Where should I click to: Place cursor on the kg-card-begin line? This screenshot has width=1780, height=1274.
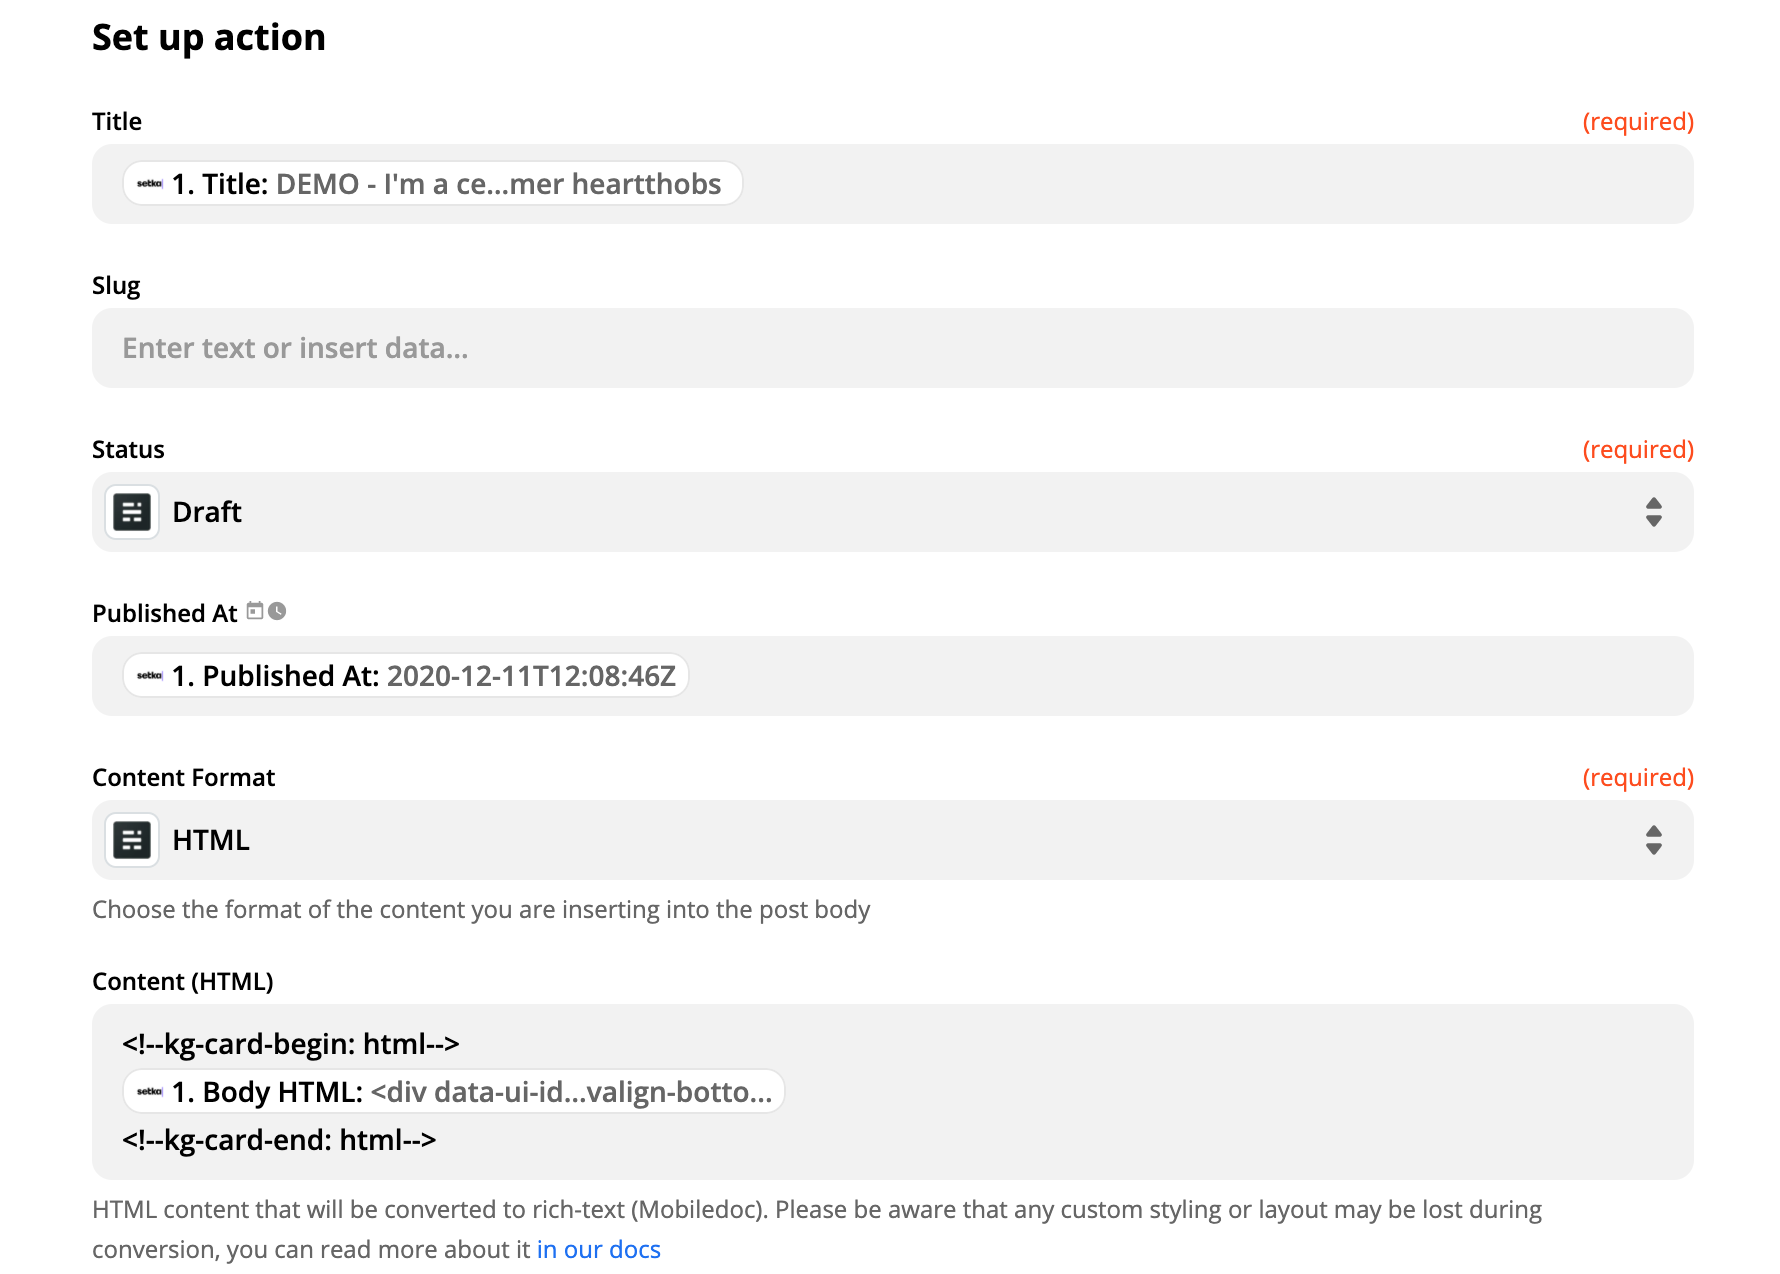coord(291,1044)
